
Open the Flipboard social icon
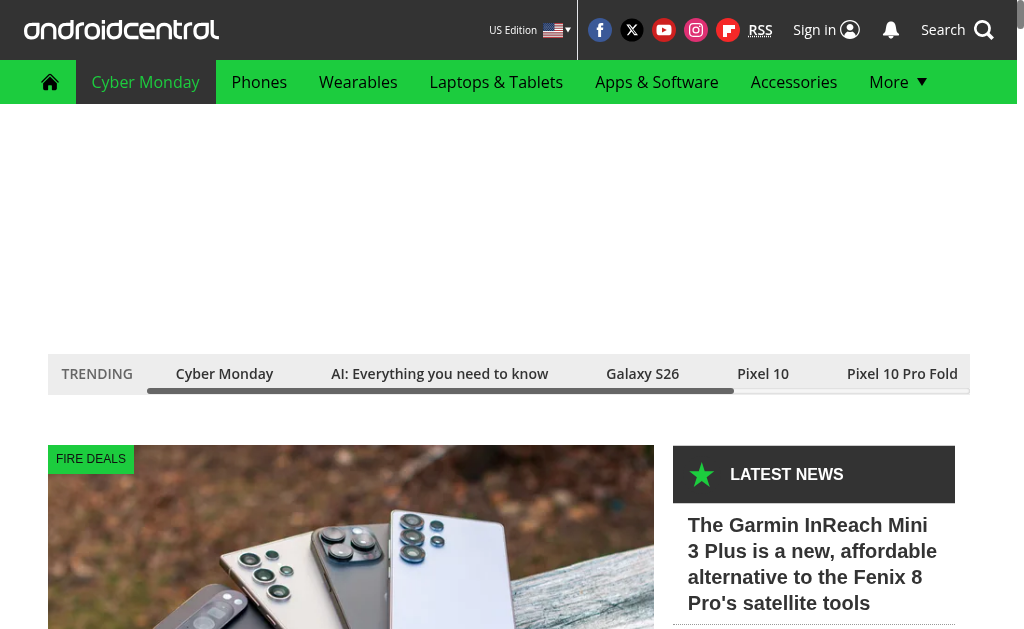(728, 30)
